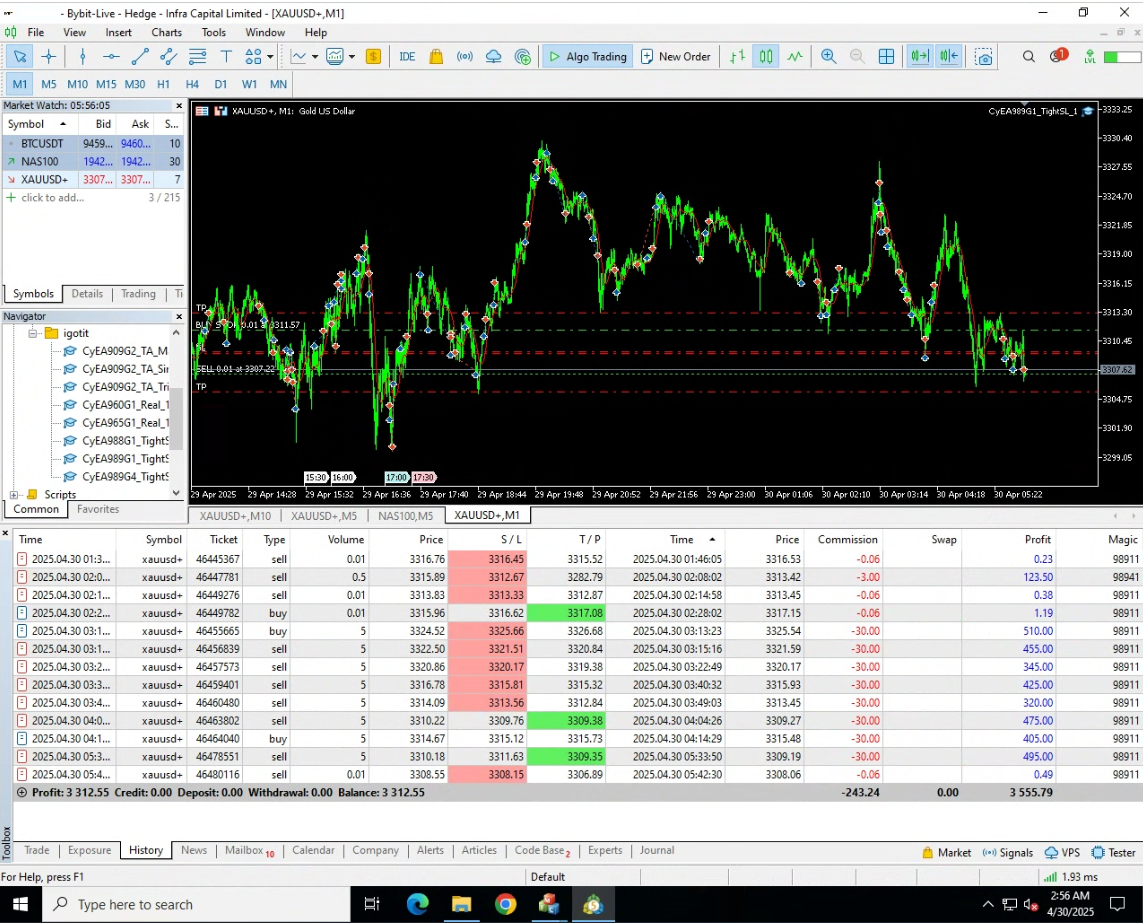Open the search magnifier in toolbar
The height and width of the screenshot is (923, 1143).
click(1029, 57)
